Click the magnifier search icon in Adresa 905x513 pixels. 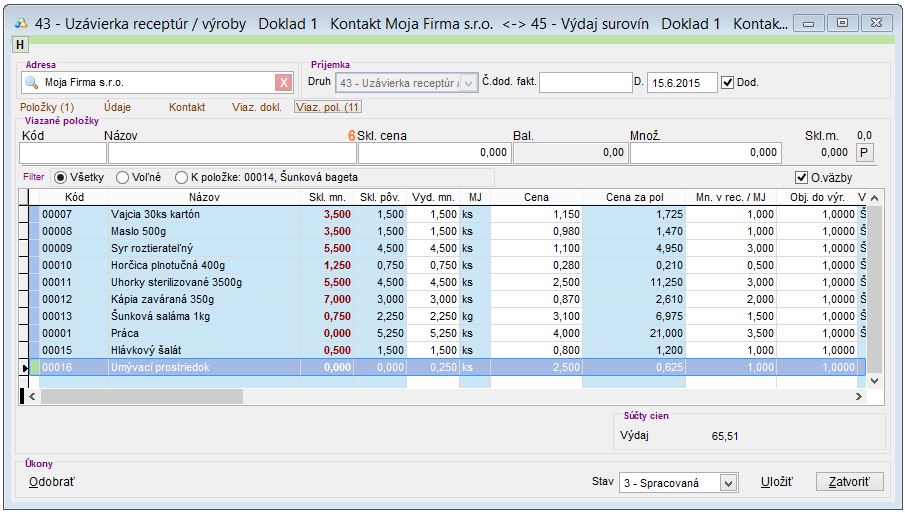click(31, 83)
